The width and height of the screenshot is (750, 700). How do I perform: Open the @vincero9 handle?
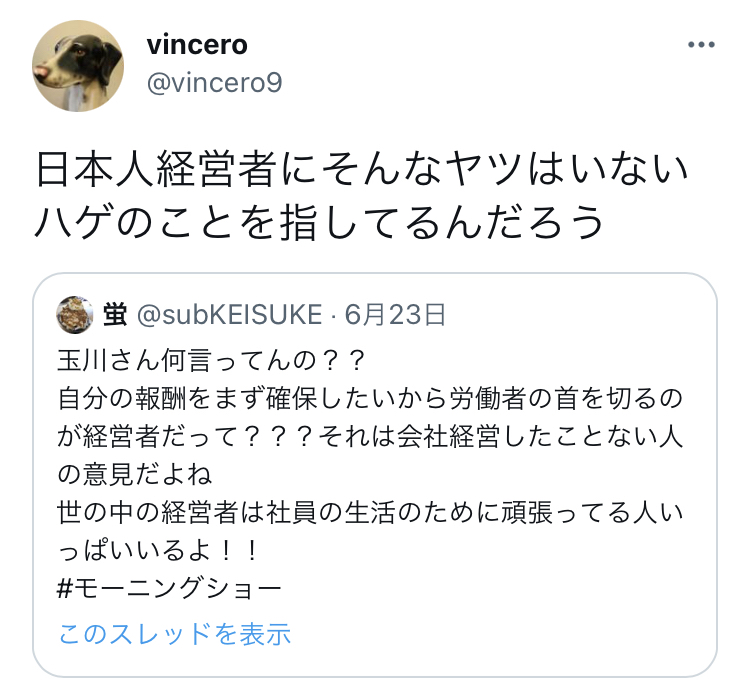point(214,83)
